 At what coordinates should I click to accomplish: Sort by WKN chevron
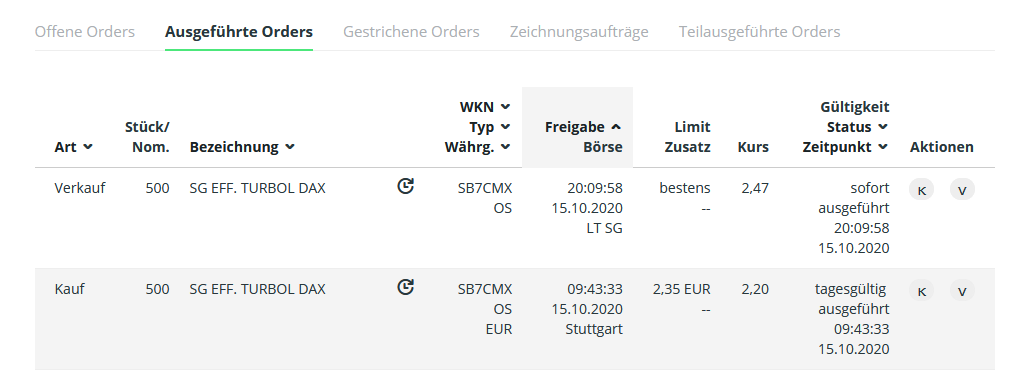tap(505, 107)
